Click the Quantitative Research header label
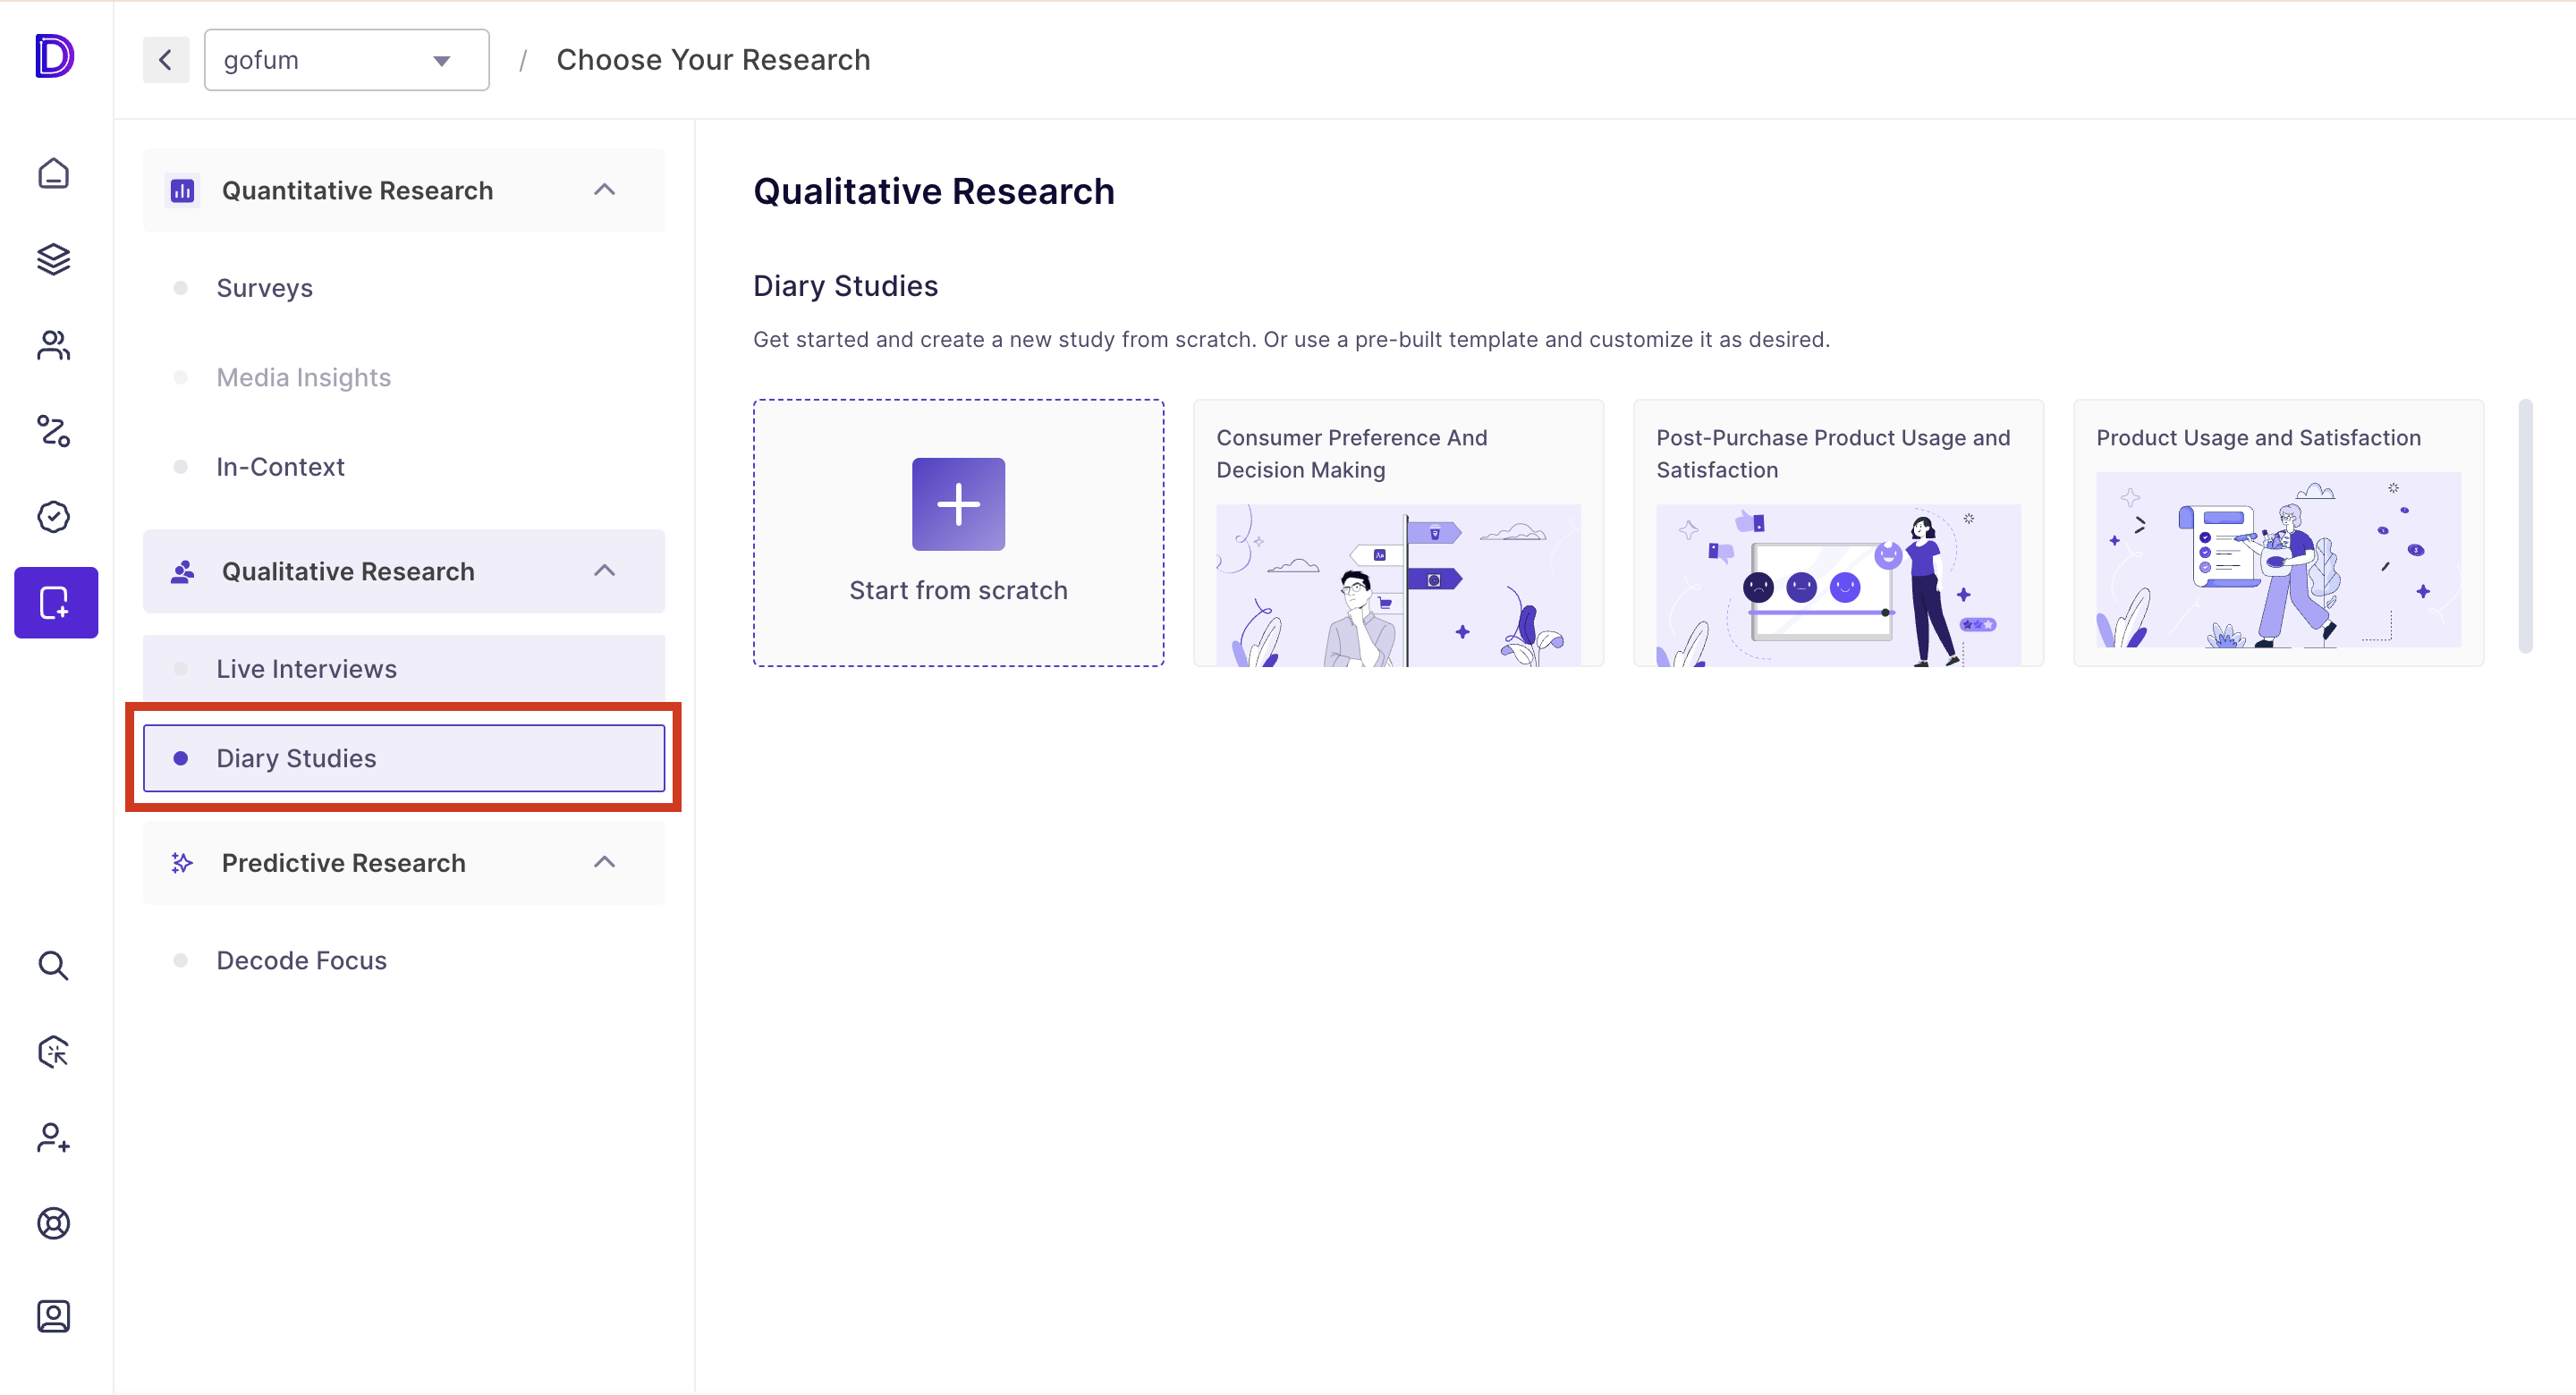 click(357, 190)
